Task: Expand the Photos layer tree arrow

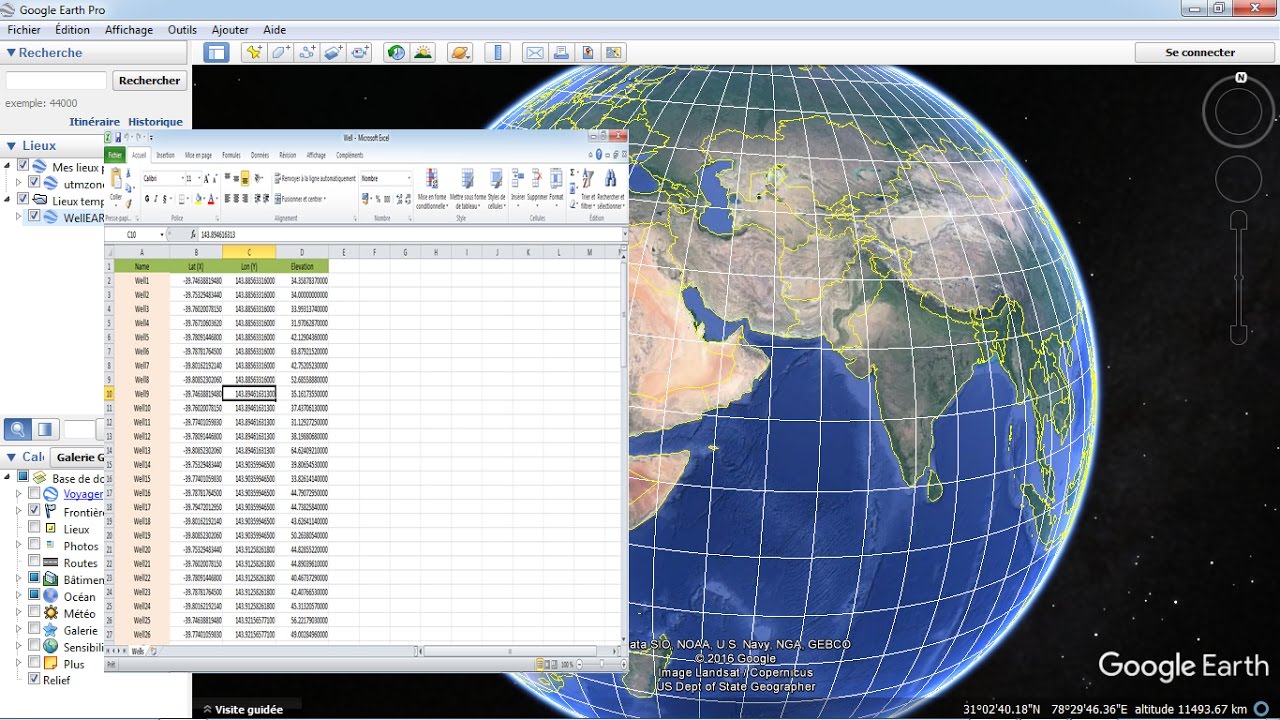Action: (19, 545)
